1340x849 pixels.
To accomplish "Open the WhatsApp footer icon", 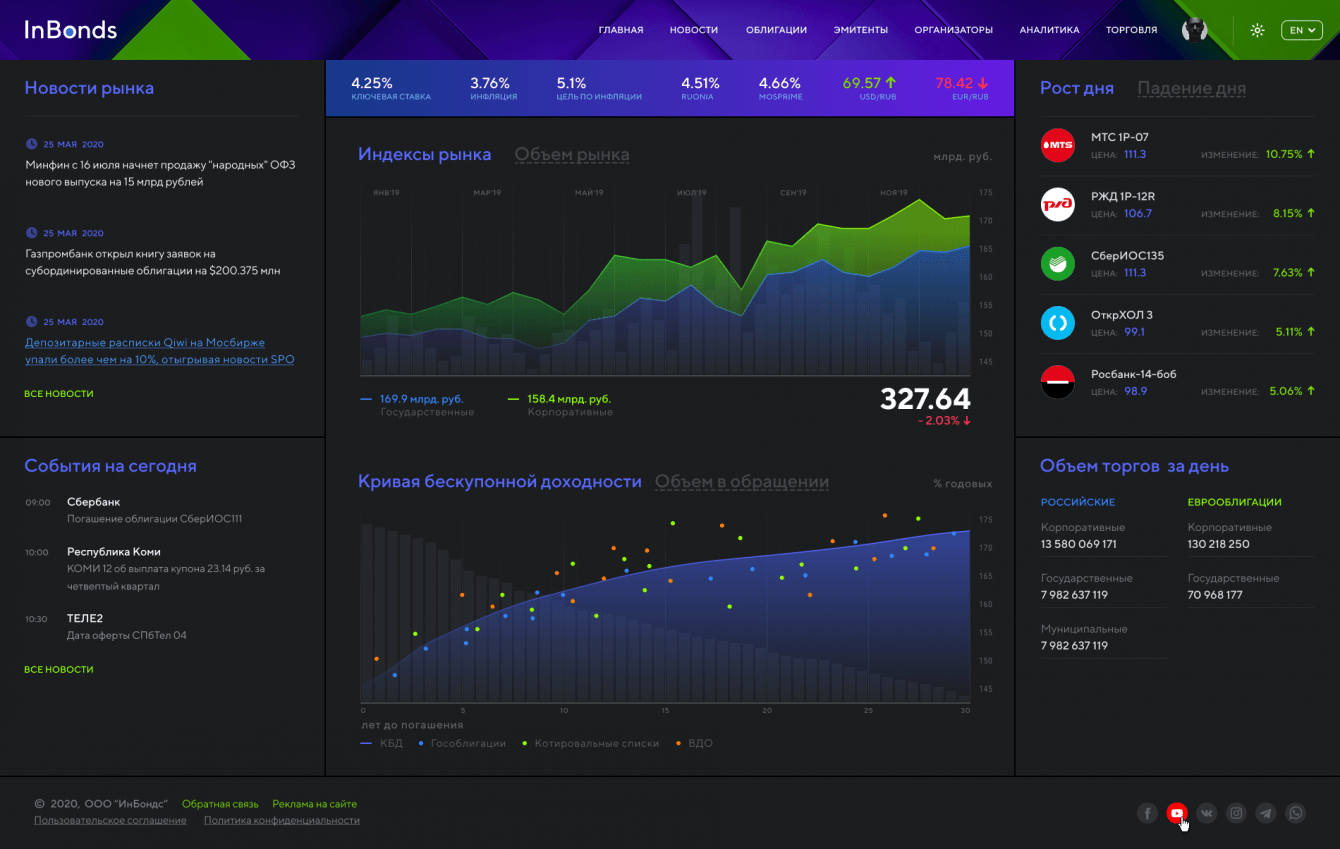I will pos(1296,813).
